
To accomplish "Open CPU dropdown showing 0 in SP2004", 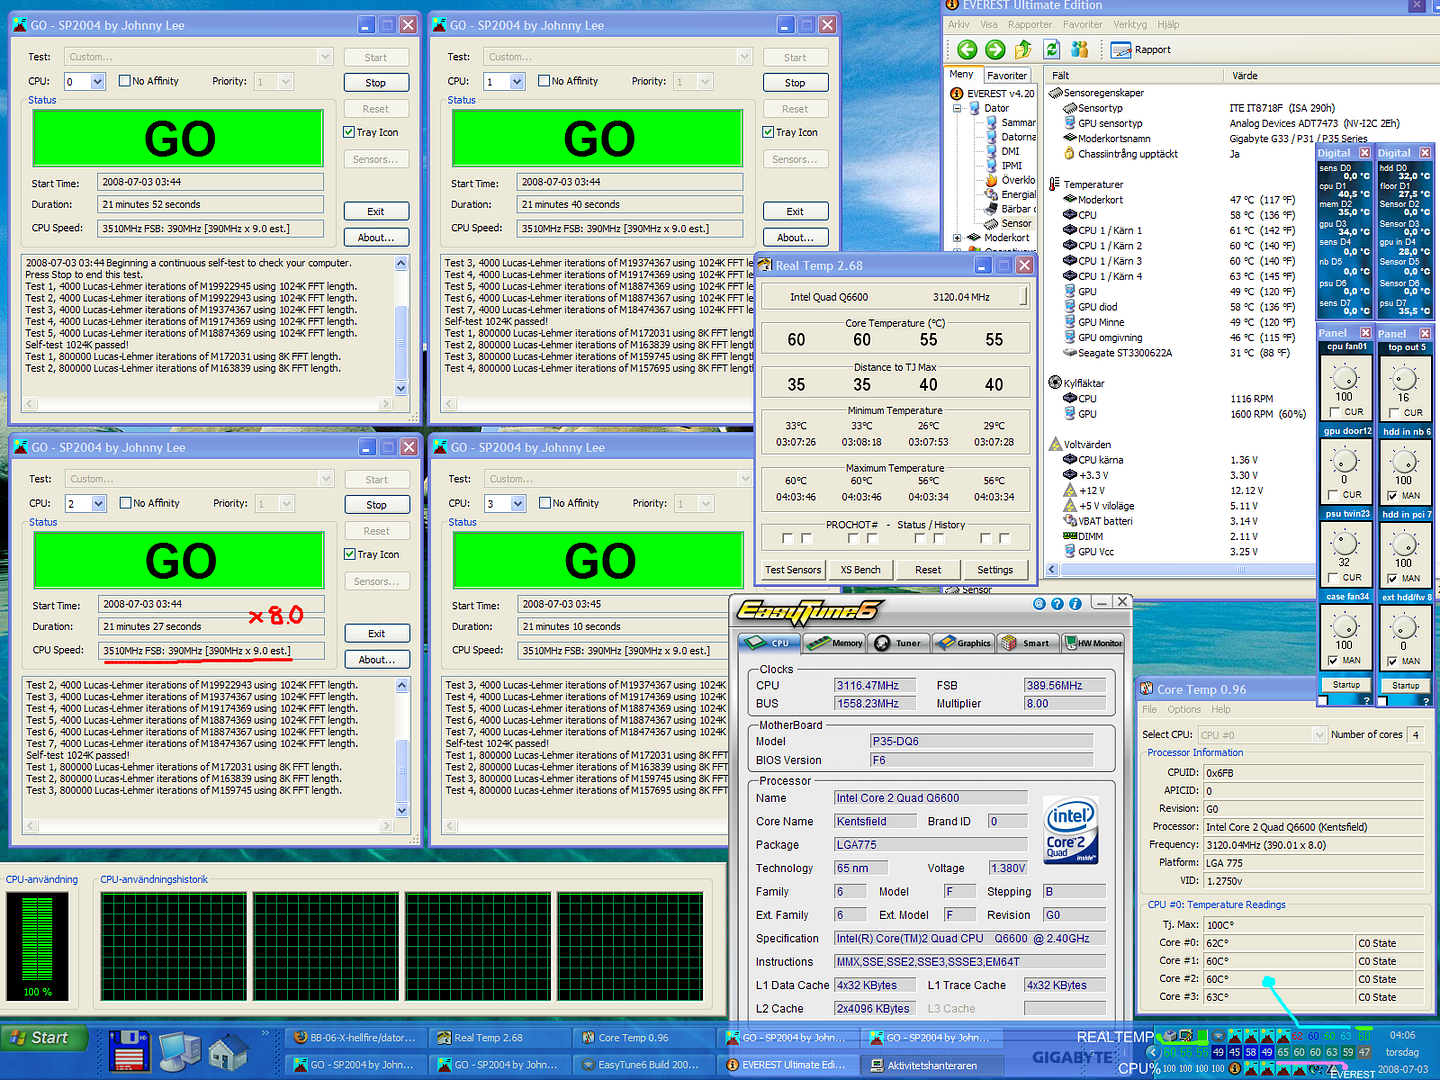I will tap(98, 82).
